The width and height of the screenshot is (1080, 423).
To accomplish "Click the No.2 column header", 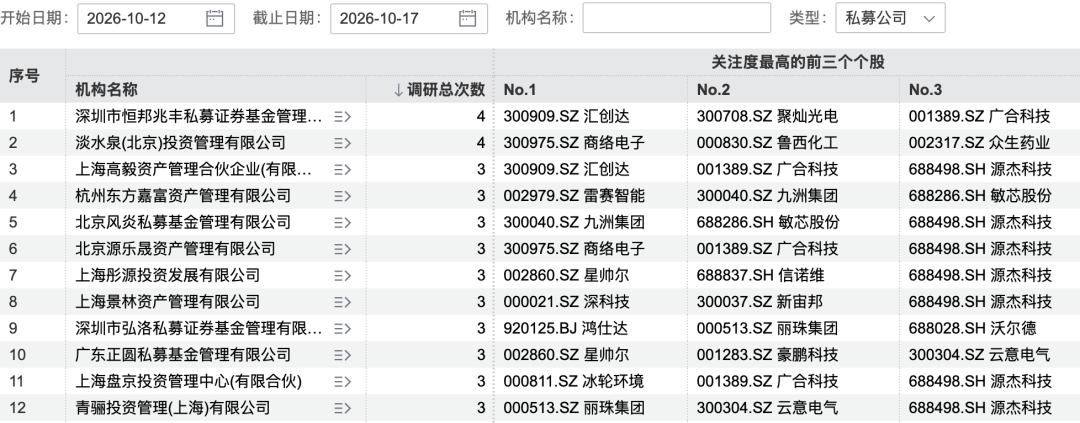I will [713, 90].
